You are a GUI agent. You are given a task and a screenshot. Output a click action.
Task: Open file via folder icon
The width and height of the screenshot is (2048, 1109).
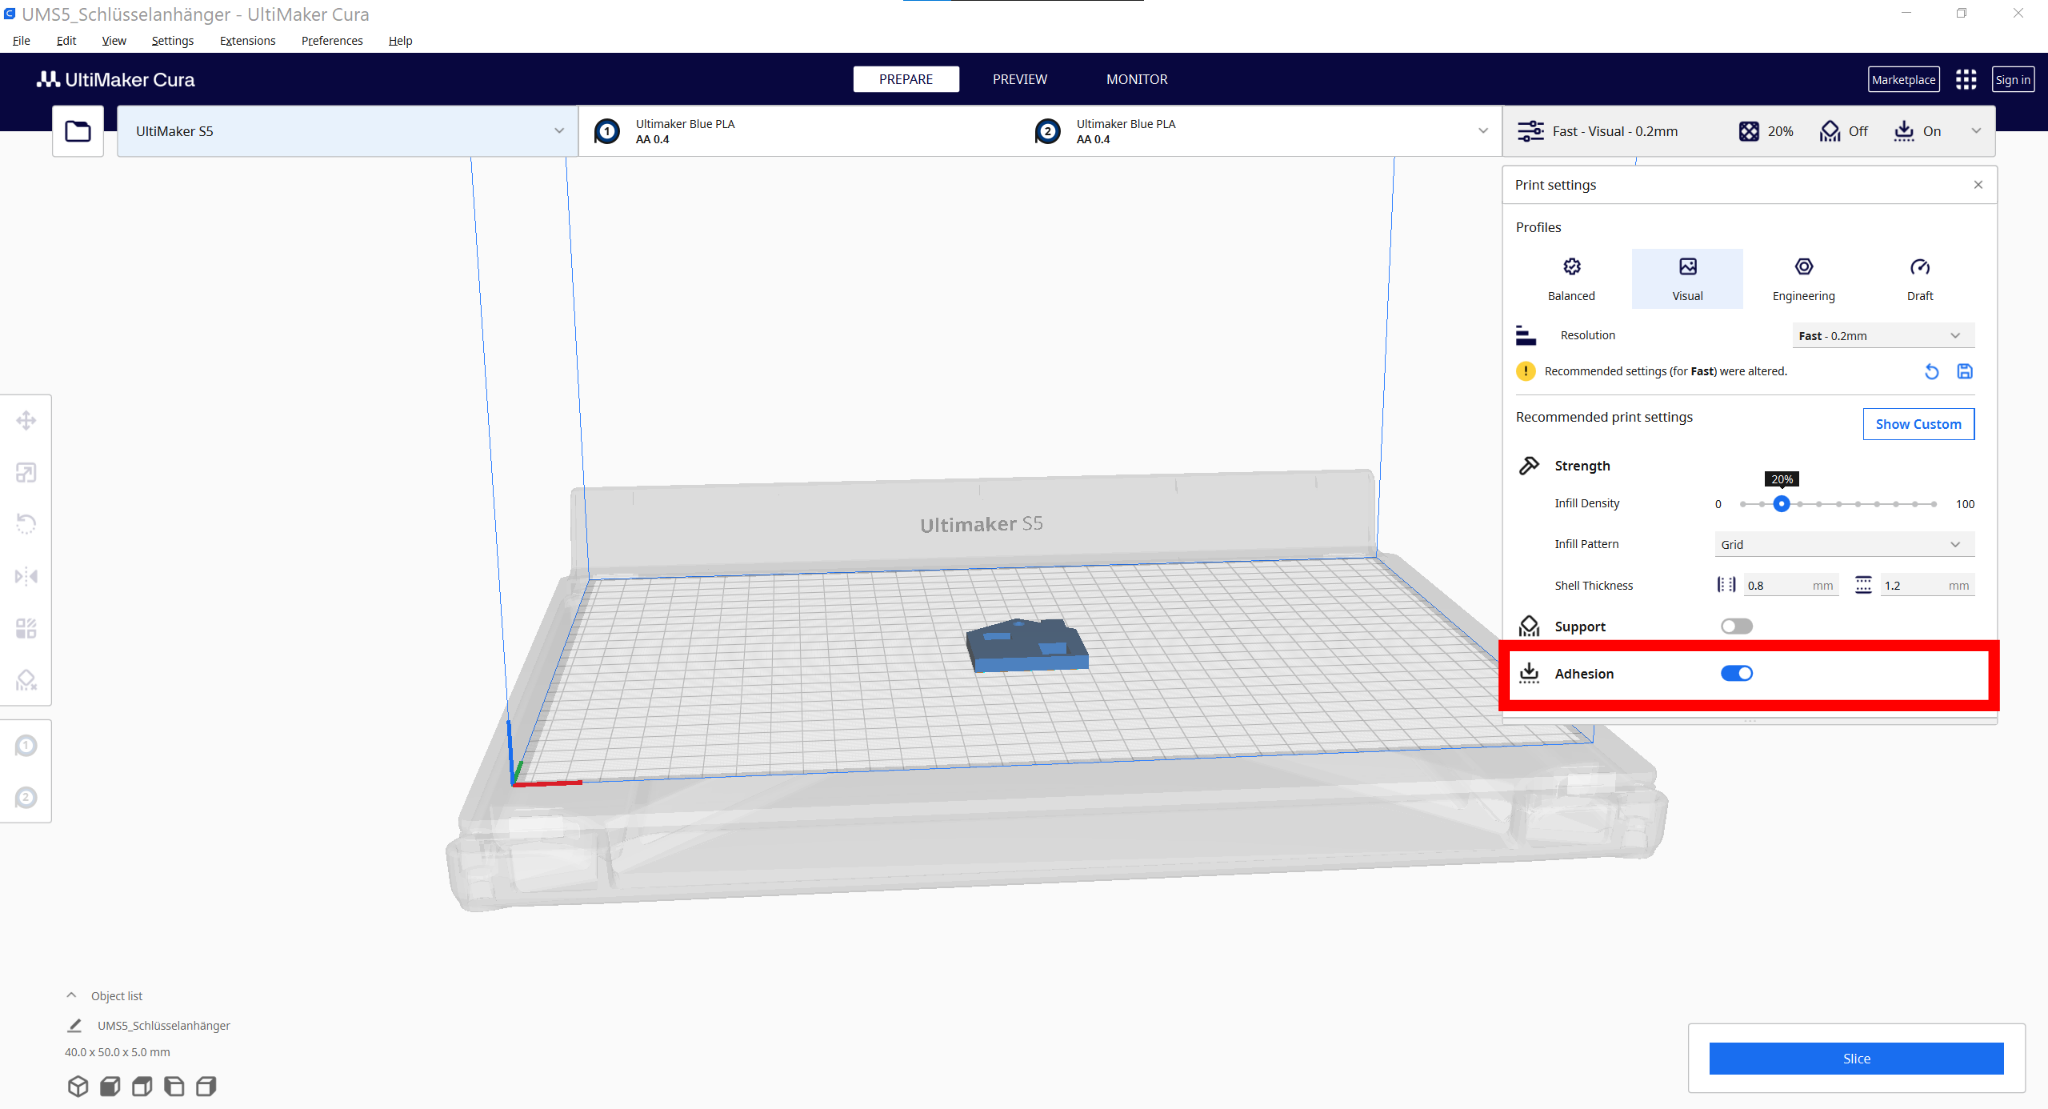pyautogui.click(x=78, y=131)
